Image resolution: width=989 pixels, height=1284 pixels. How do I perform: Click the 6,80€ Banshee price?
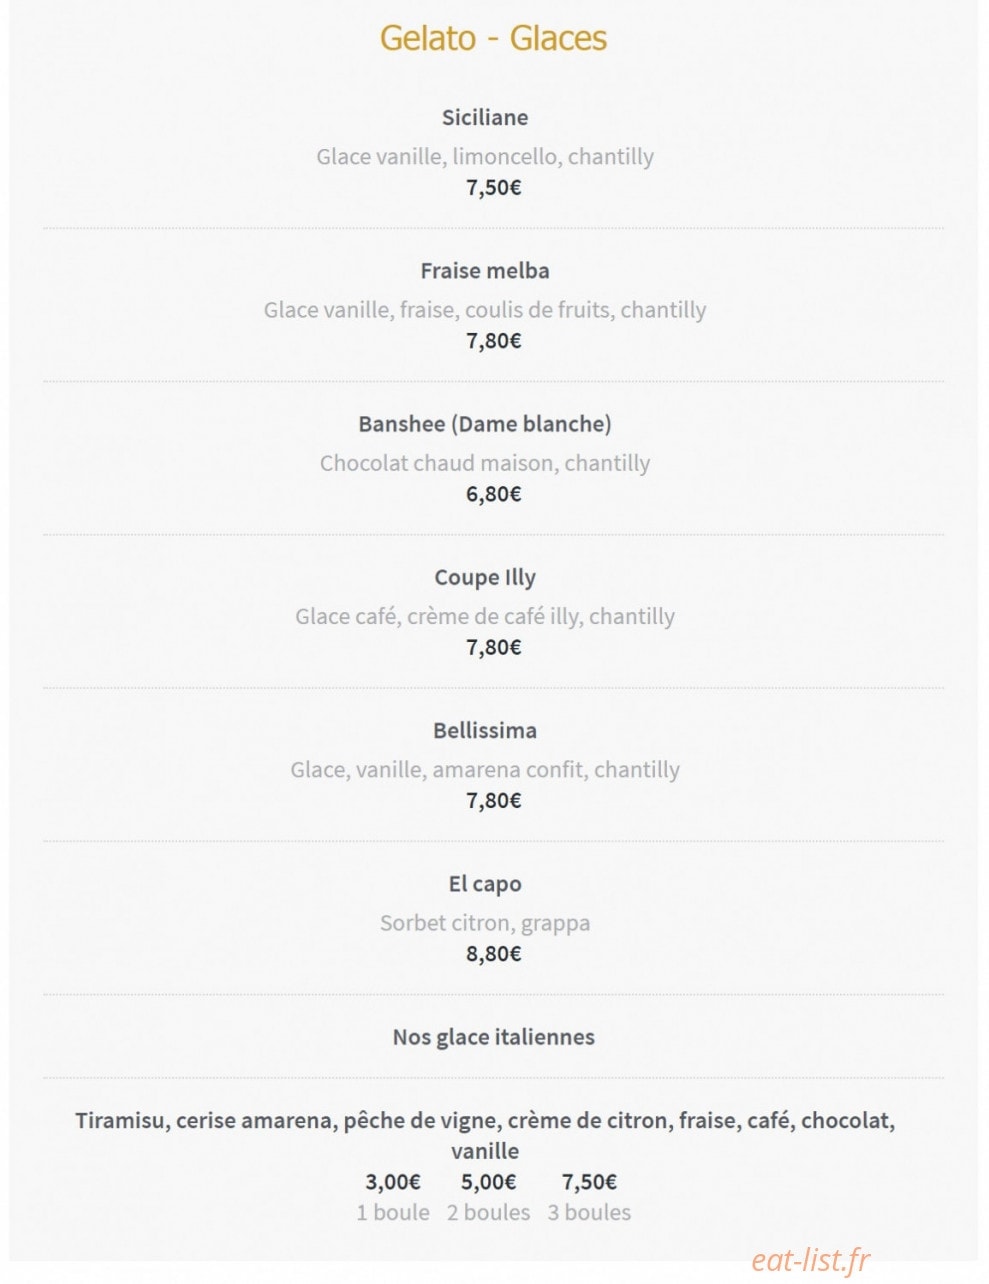[493, 494]
